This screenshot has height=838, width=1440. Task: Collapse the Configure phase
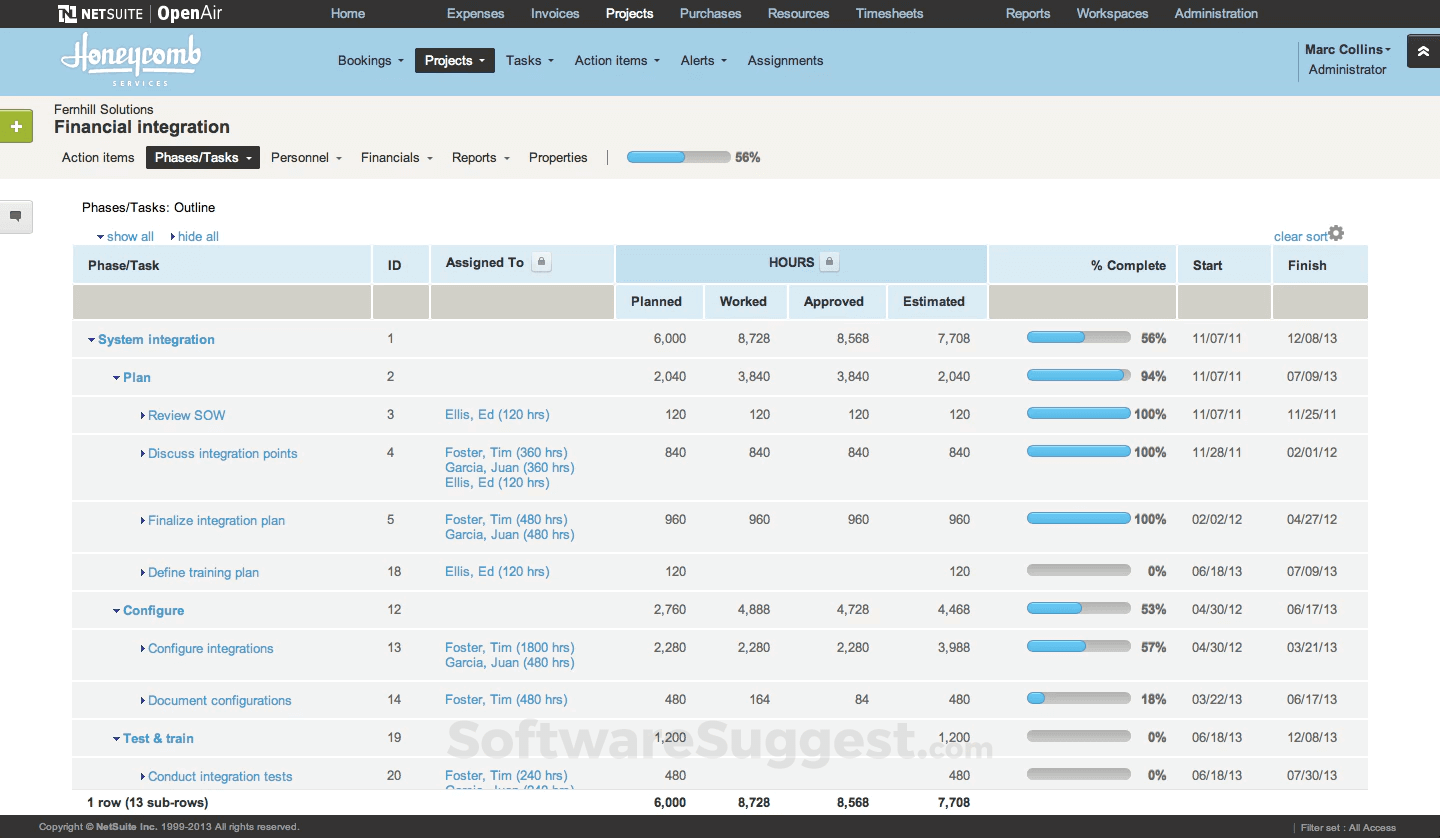[x=116, y=610]
